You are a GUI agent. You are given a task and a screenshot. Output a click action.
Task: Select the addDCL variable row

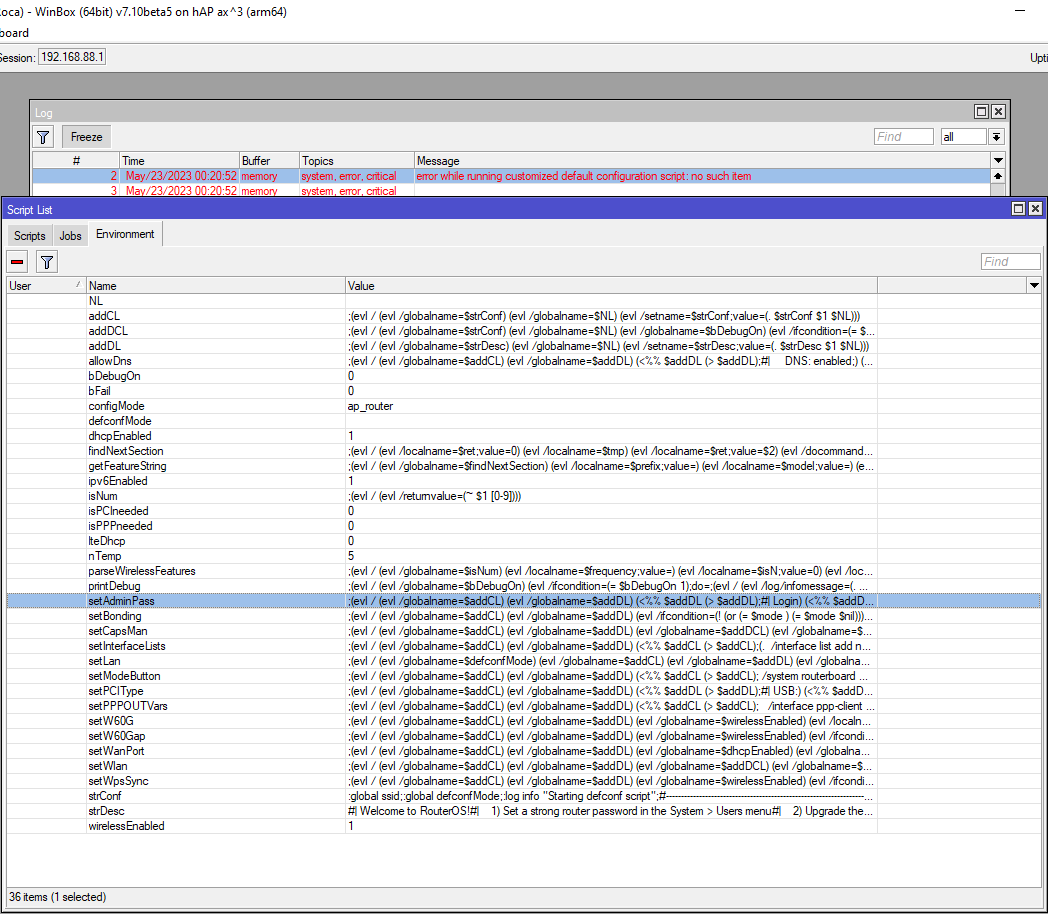tap(523, 331)
